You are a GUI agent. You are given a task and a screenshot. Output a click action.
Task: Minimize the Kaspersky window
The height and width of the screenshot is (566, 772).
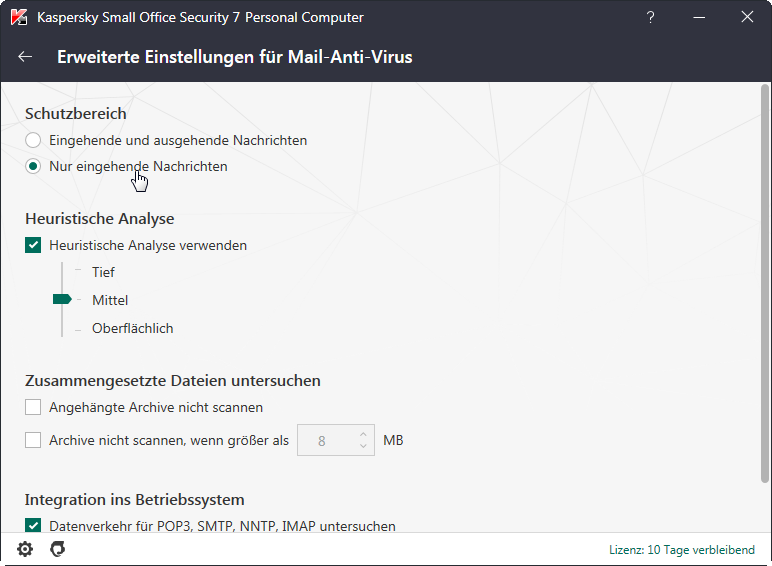pyautogui.click(x=699, y=17)
